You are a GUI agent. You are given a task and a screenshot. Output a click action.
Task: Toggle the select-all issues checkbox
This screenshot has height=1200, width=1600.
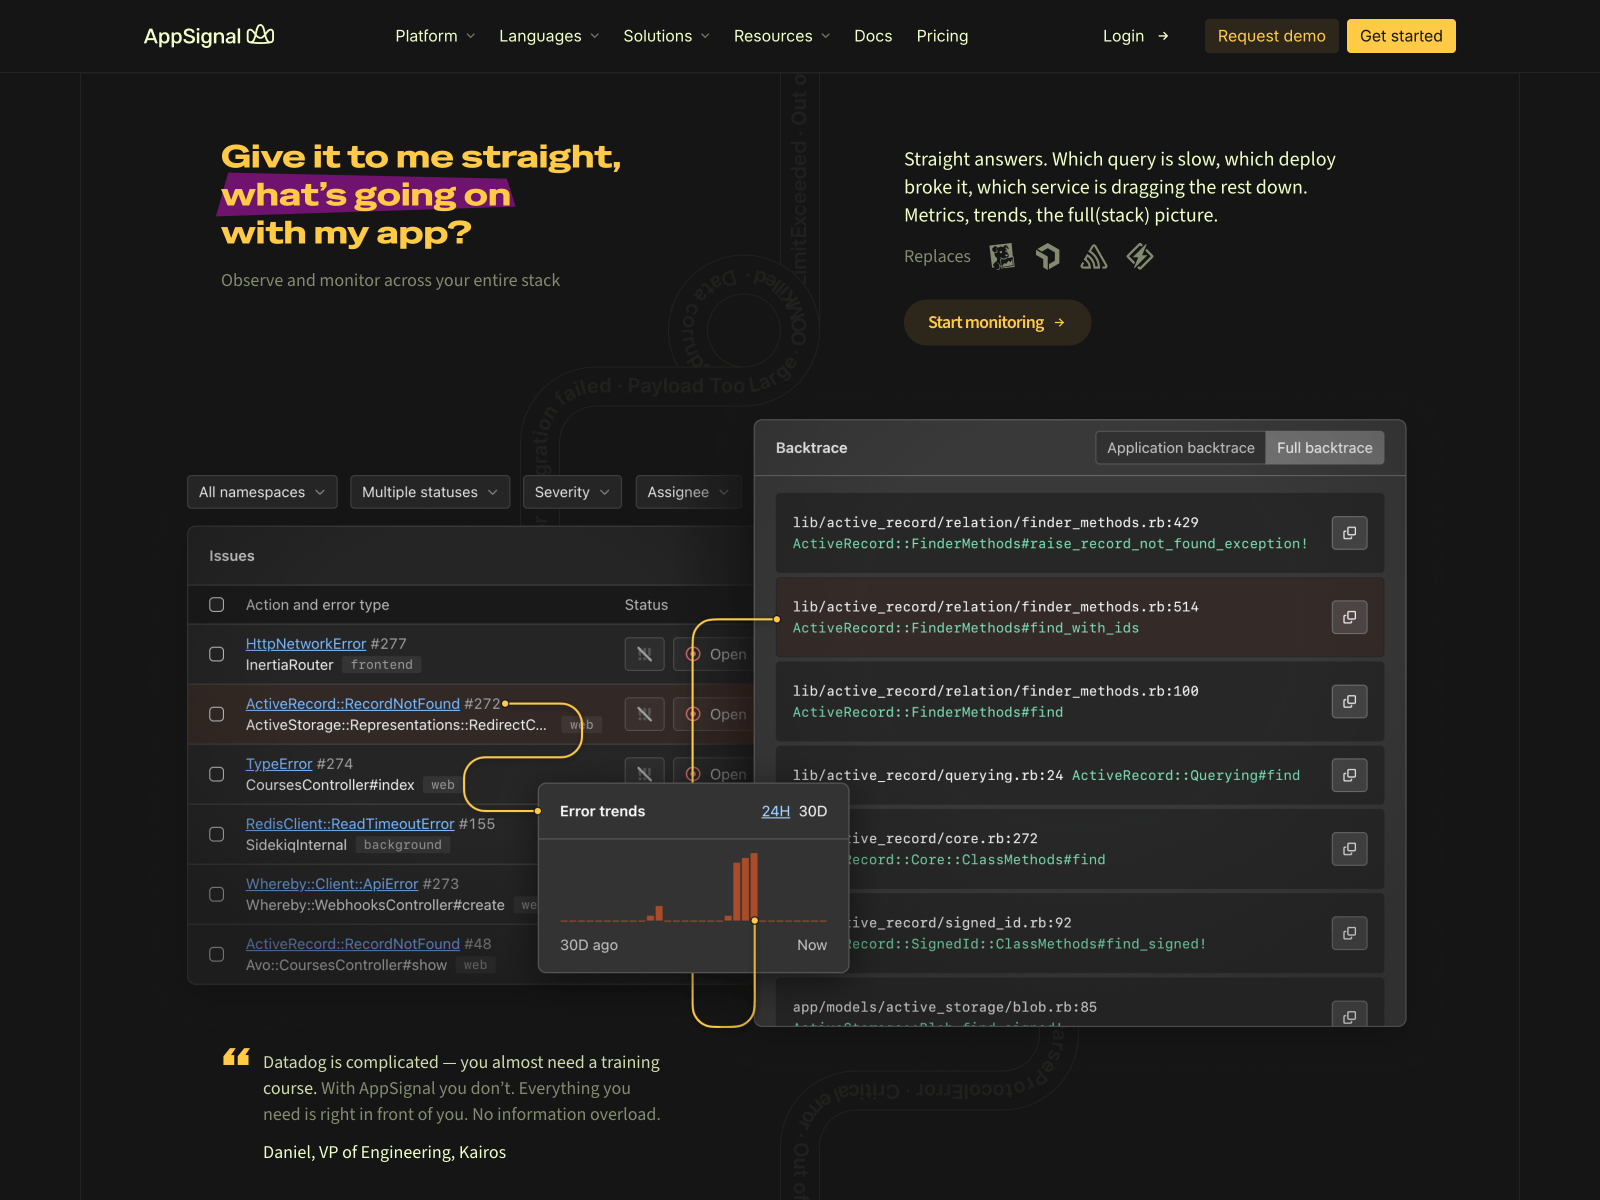[x=216, y=605]
